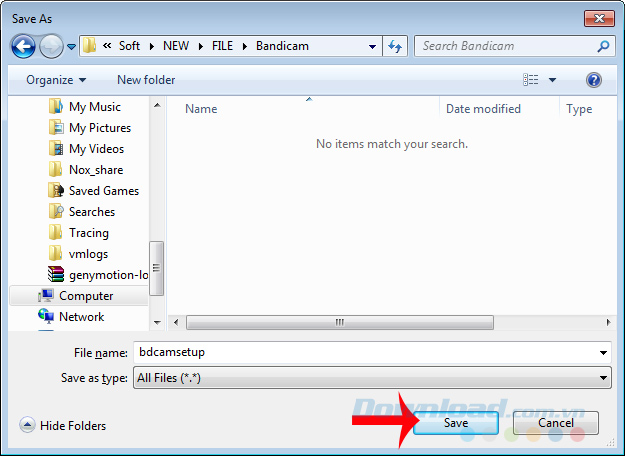Click the horizontal scrollbar thumb in file list
The height and width of the screenshot is (456, 625).
340,322
